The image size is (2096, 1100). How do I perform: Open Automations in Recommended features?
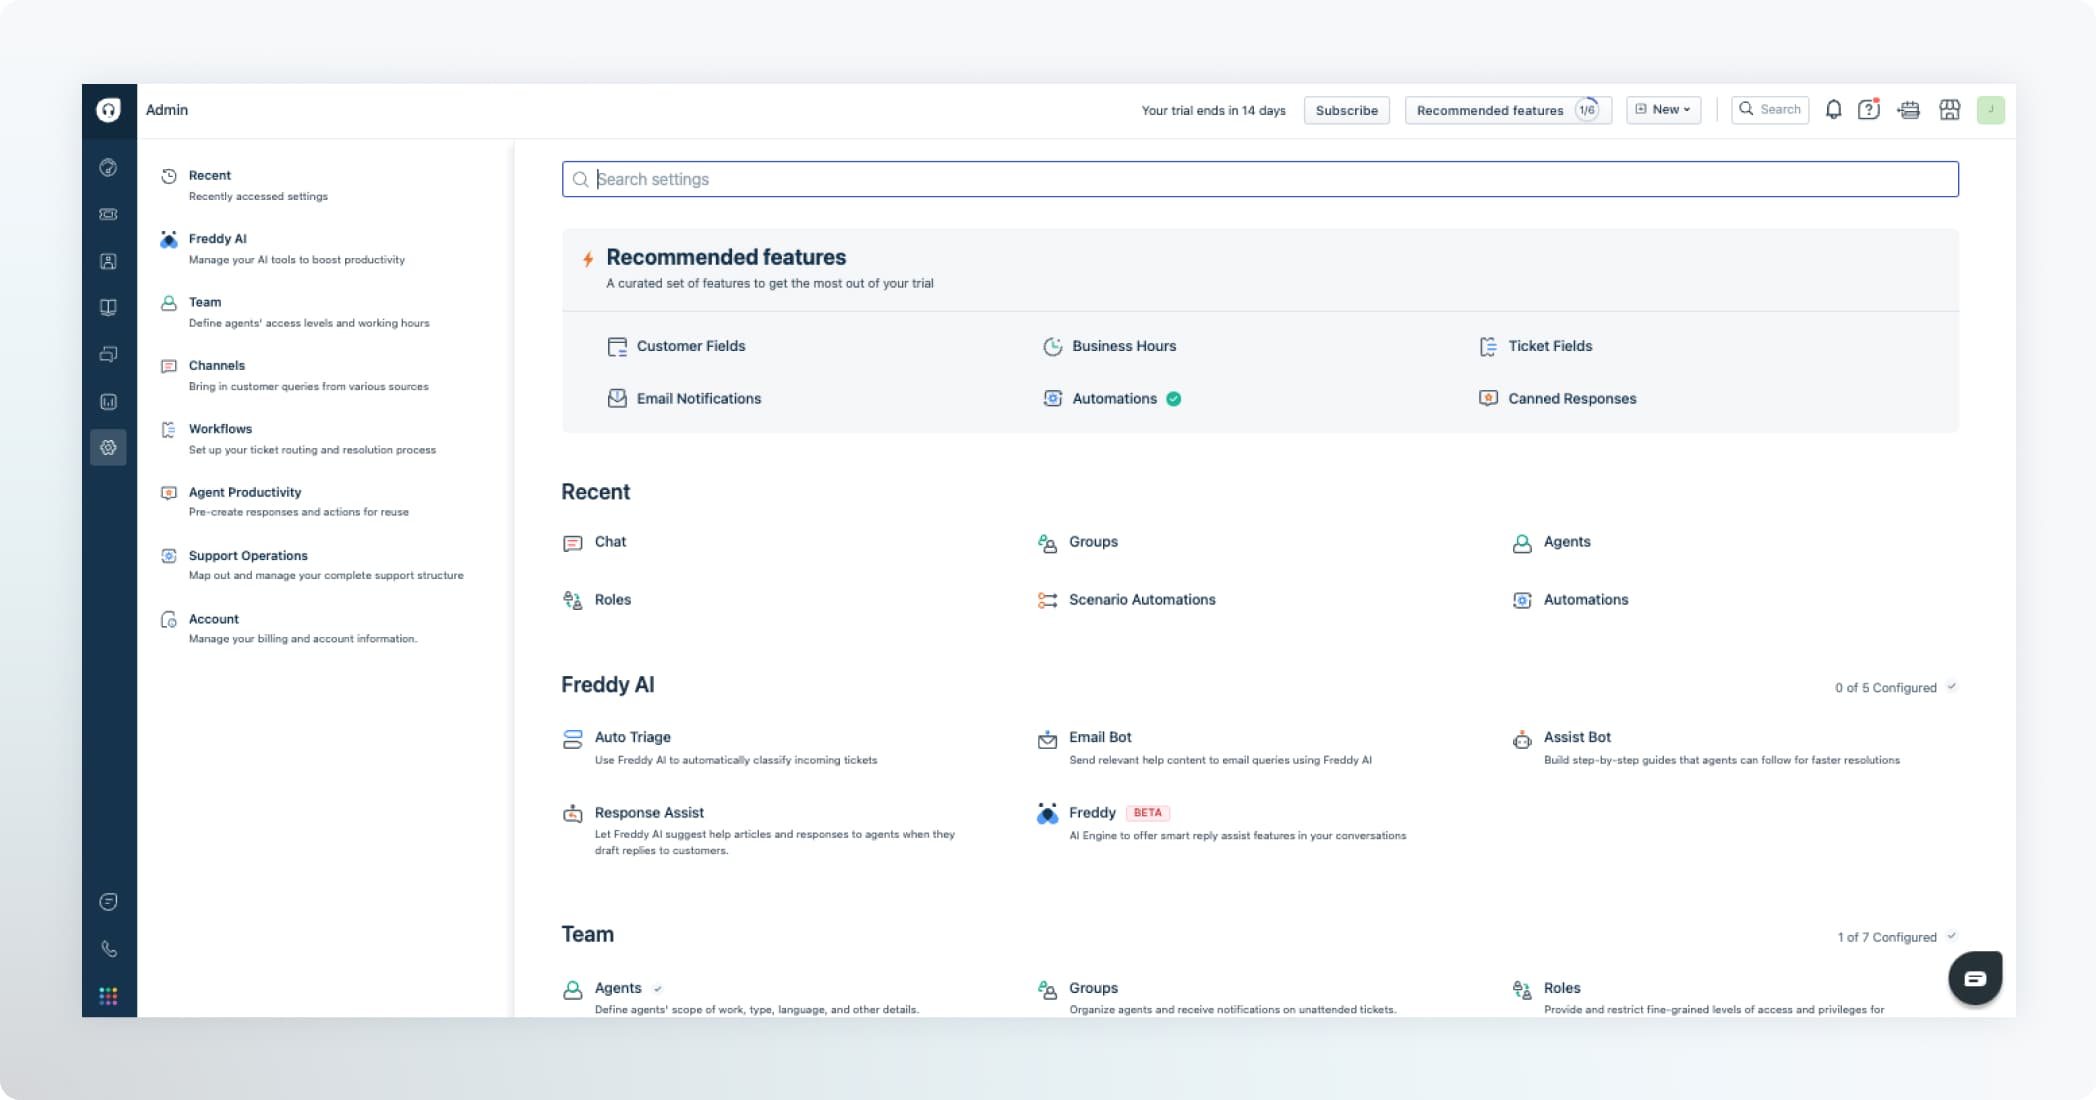1112,398
